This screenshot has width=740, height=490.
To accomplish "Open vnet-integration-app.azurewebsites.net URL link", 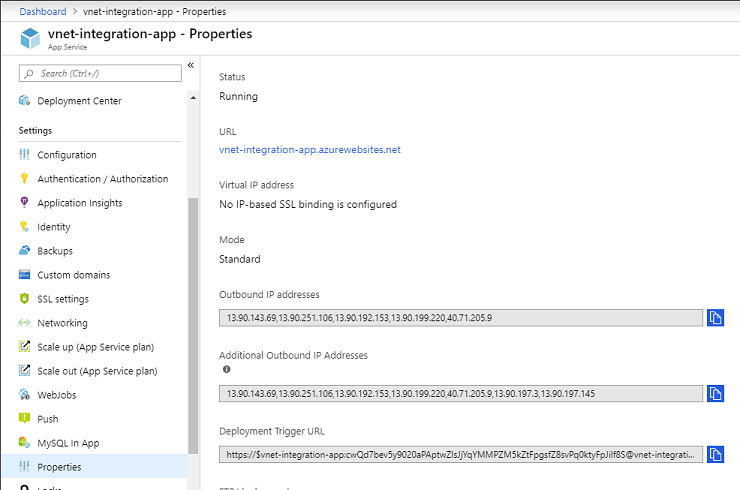I will coord(310,150).
